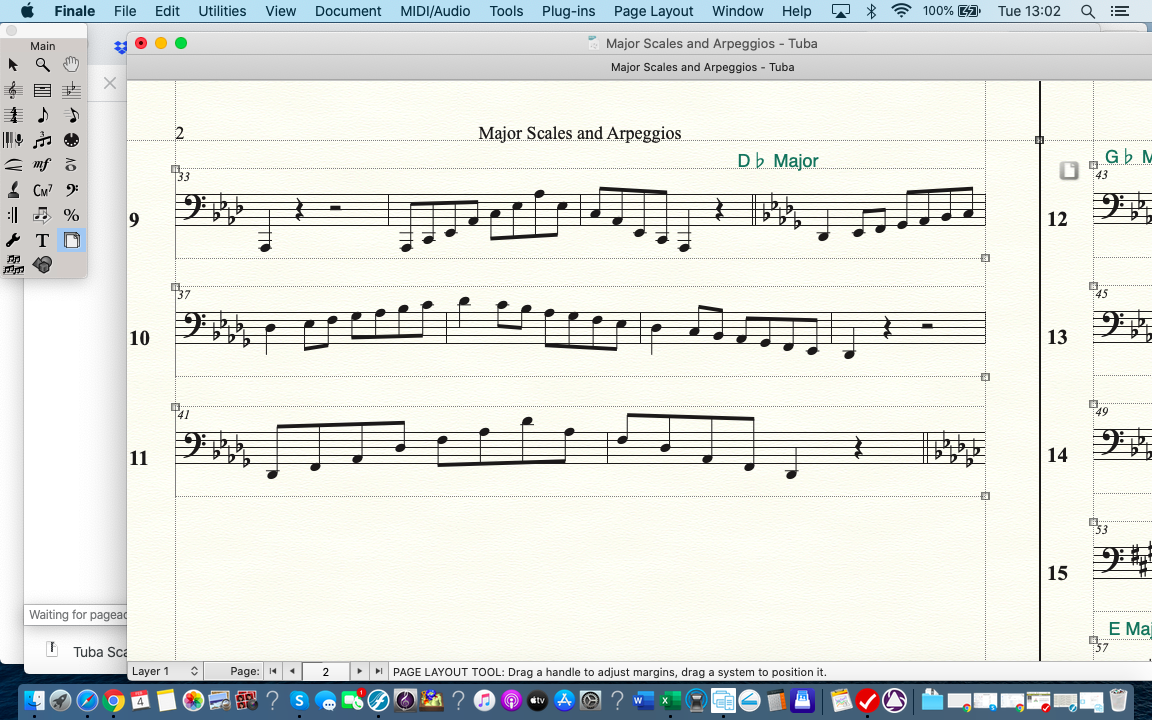Pick the Repeat tool
The width and height of the screenshot is (1152, 720).
(13, 215)
